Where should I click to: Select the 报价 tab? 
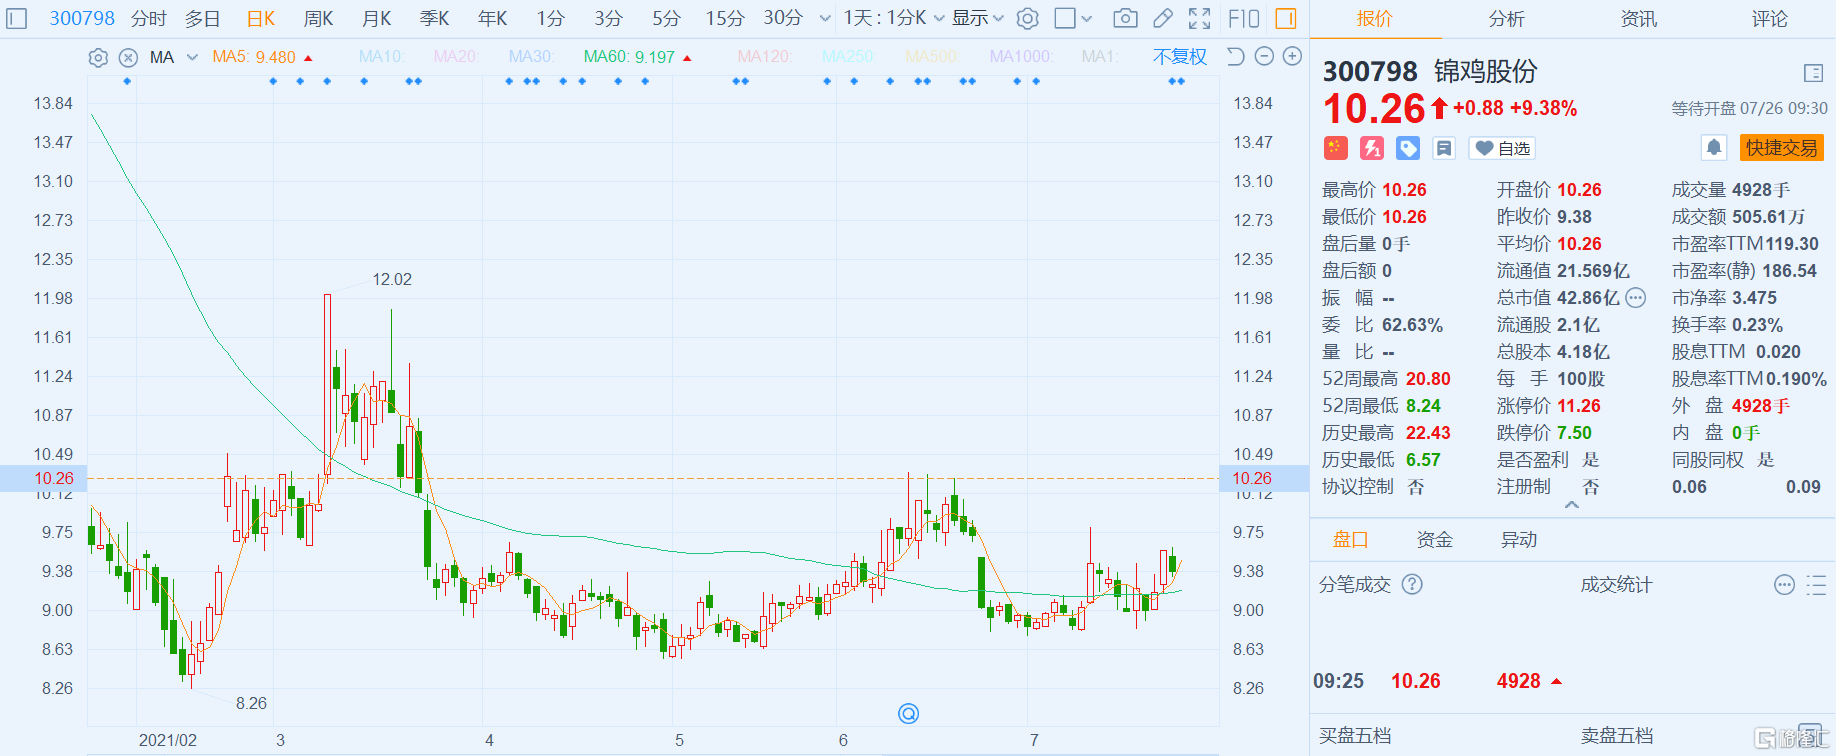click(1374, 19)
